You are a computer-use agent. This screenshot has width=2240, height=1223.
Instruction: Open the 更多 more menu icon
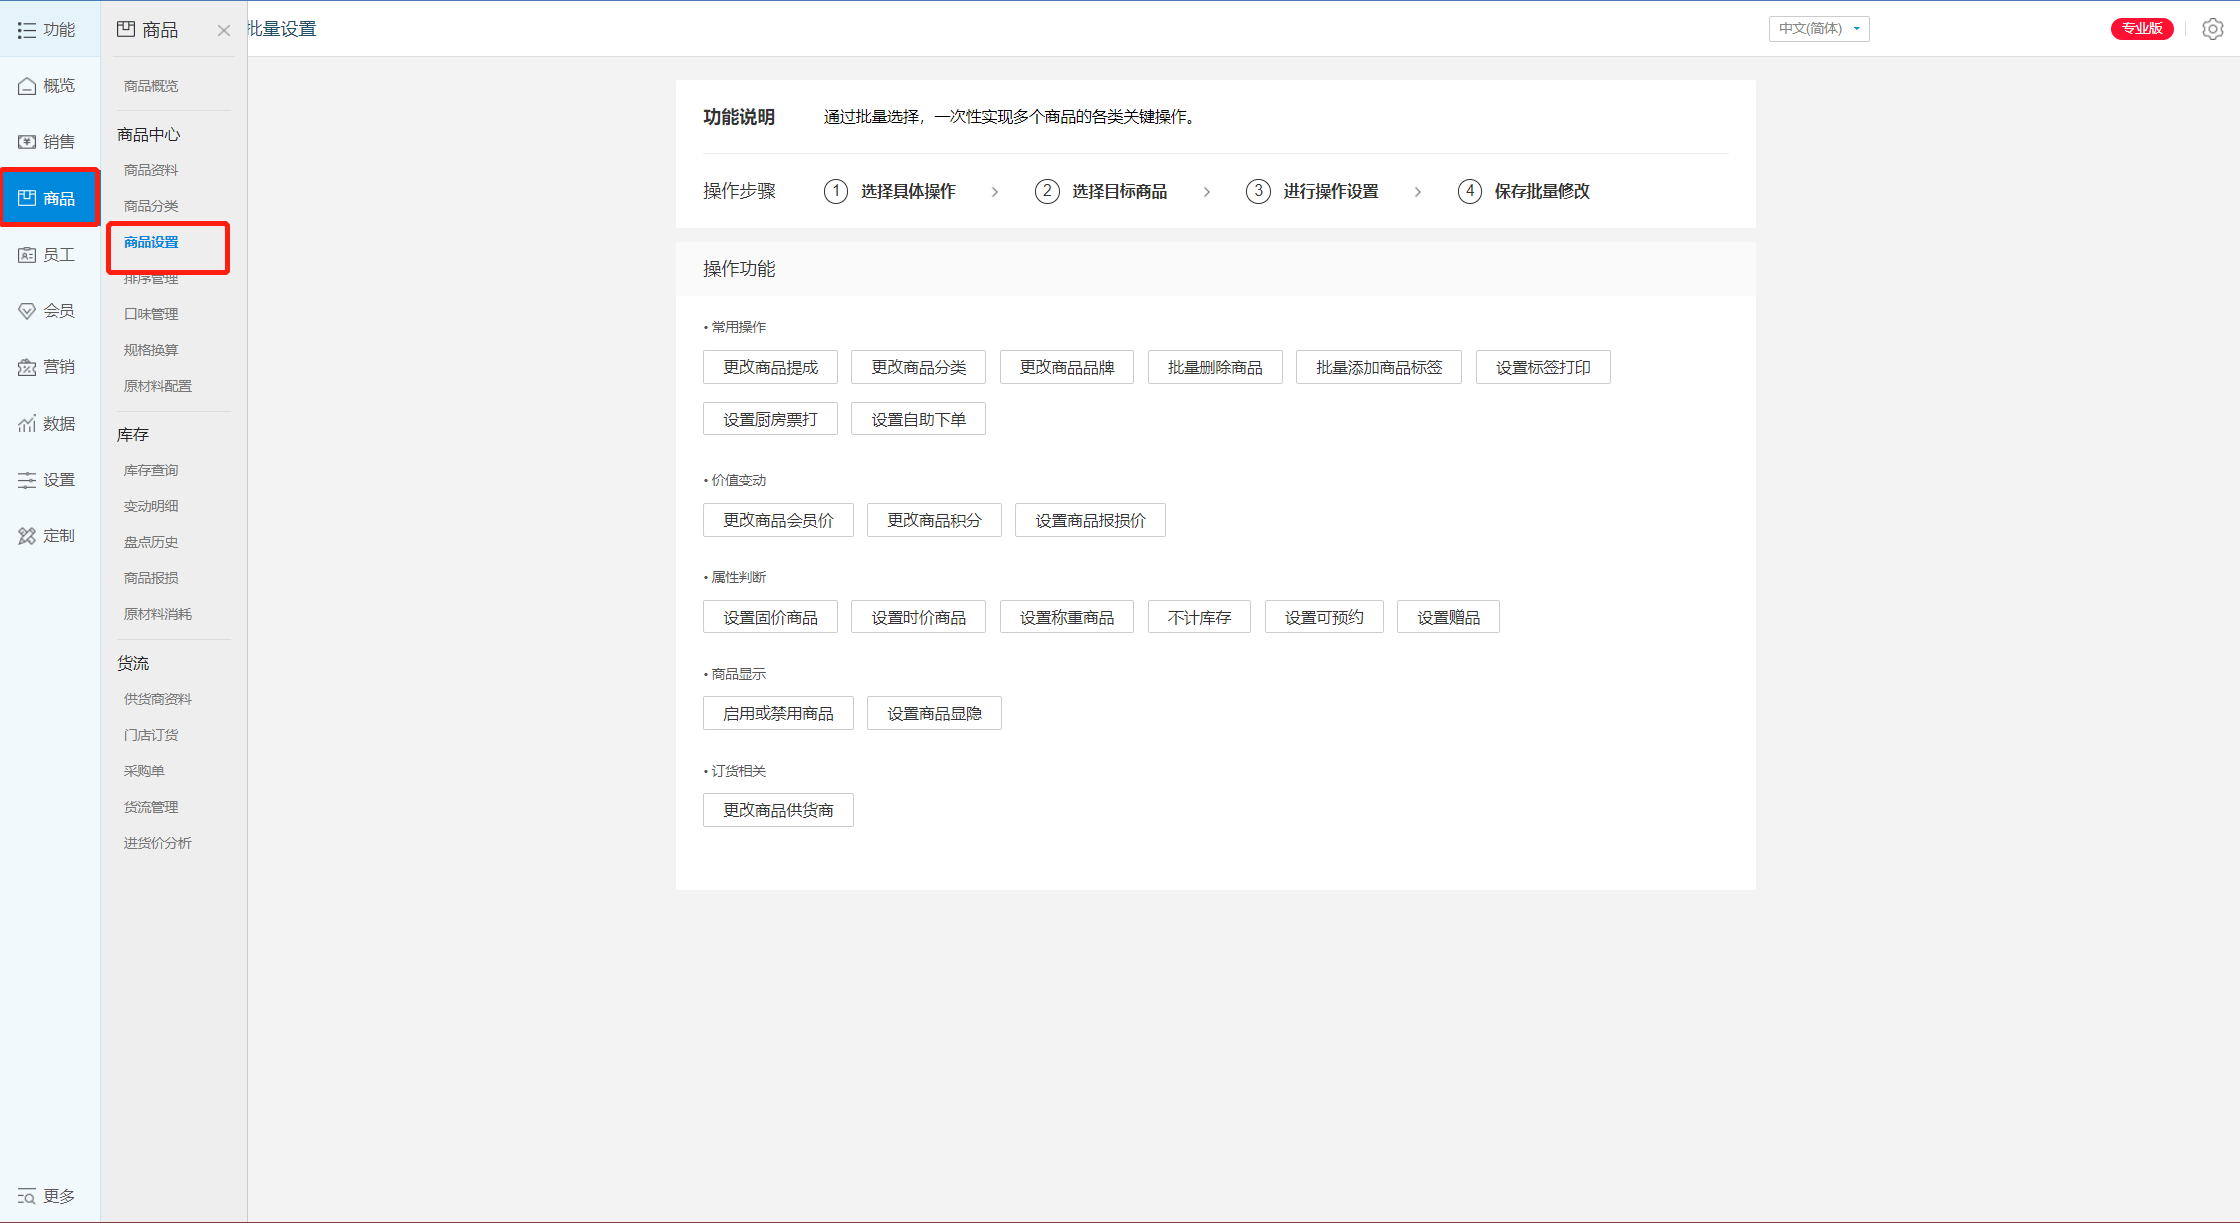(27, 1196)
